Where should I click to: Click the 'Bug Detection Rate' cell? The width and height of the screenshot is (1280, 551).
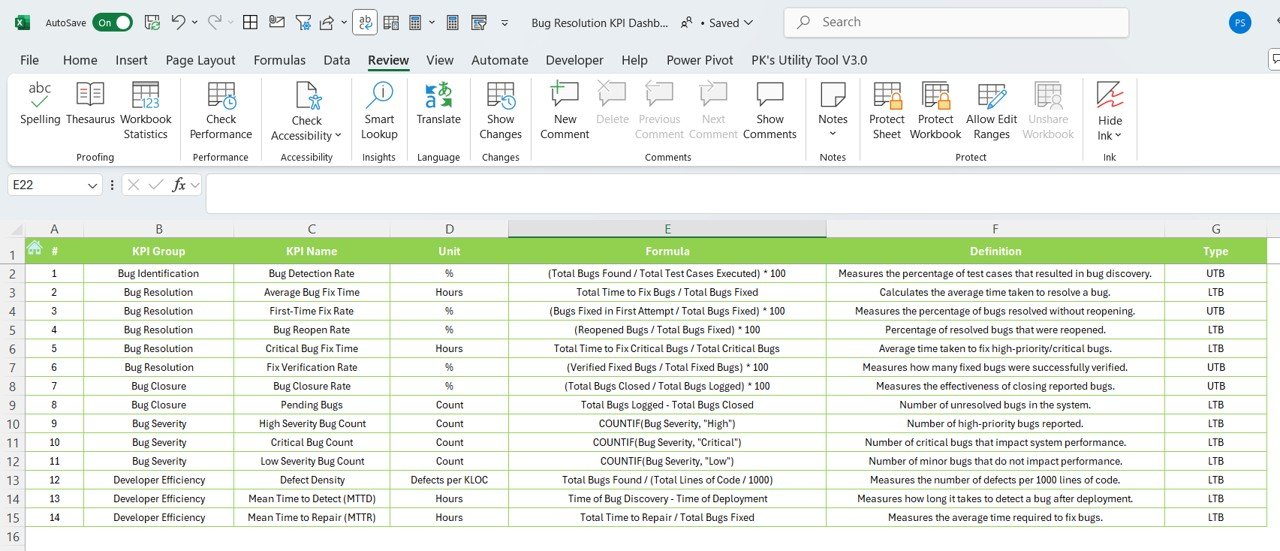[312, 274]
